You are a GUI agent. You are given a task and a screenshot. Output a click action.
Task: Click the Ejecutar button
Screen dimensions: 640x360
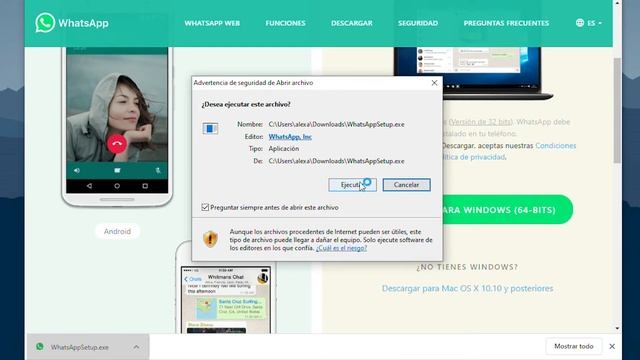click(352, 185)
